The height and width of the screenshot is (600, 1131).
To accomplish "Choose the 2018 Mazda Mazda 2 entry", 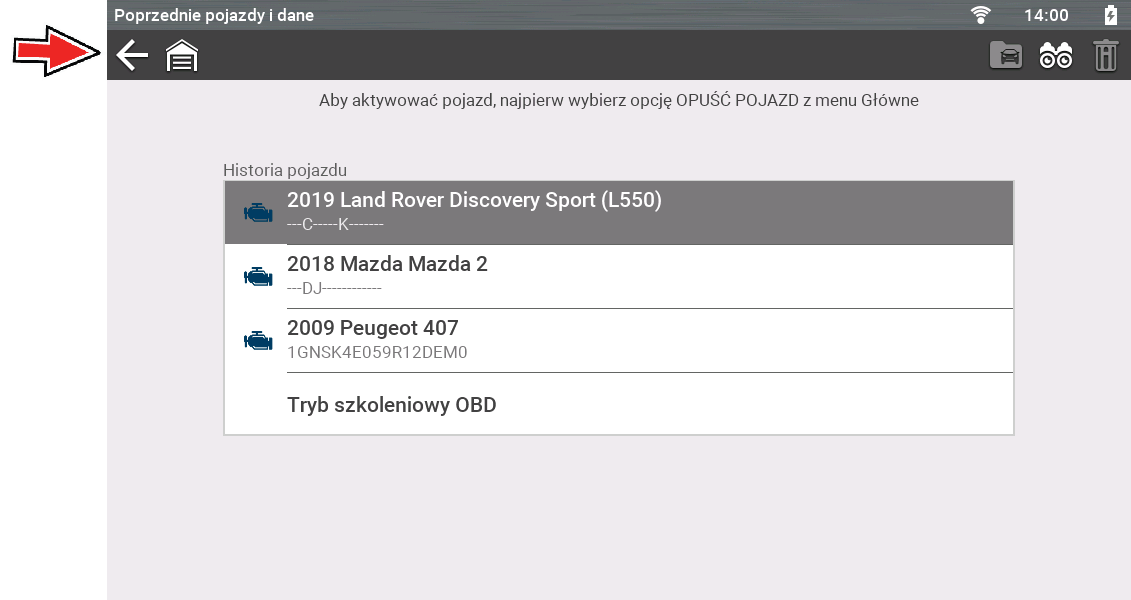I will click(x=387, y=264).
